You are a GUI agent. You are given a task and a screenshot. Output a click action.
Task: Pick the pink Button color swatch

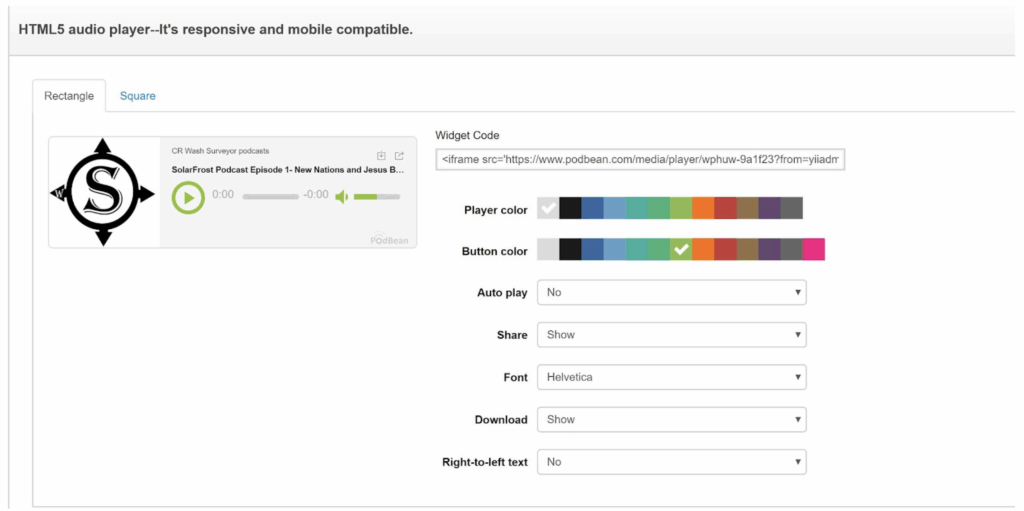point(813,250)
